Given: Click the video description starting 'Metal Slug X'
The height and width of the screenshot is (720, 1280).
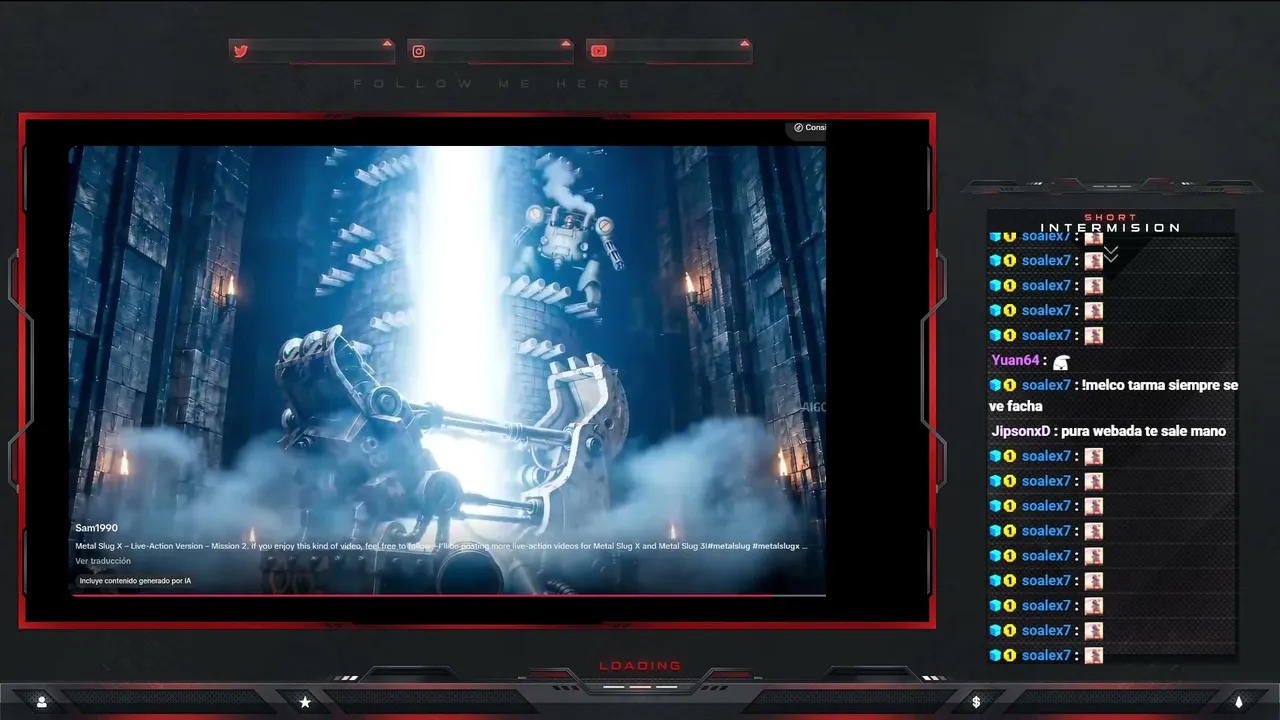Looking at the screenshot, I should (x=441, y=546).
